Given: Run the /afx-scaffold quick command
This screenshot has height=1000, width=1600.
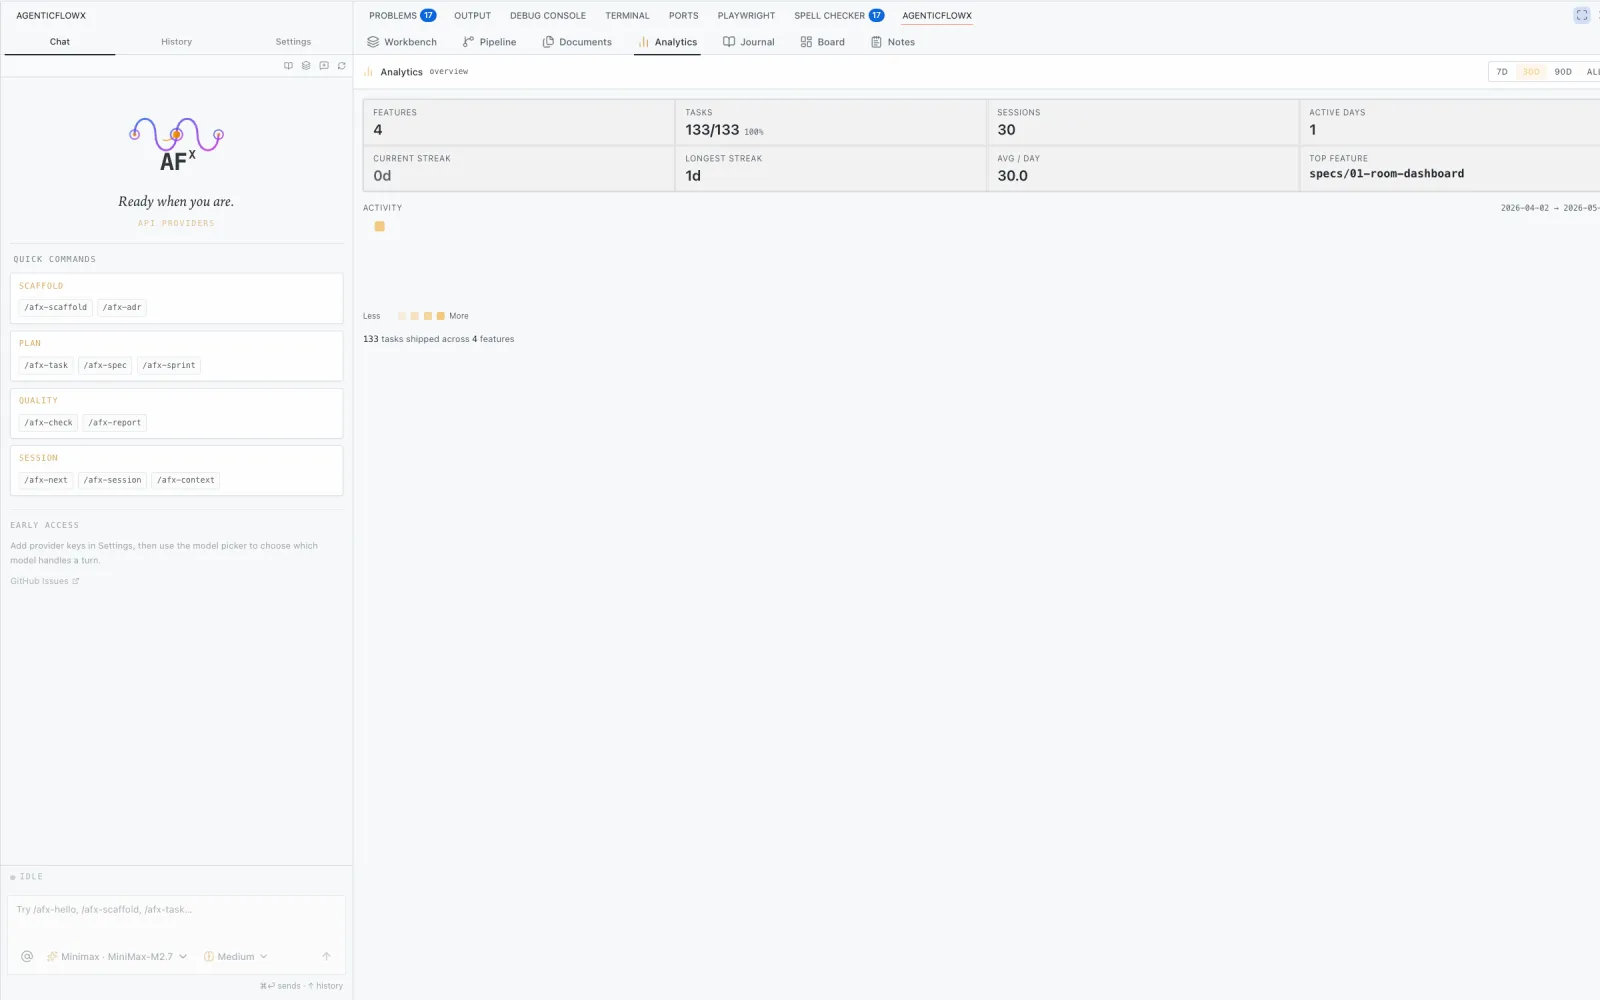Looking at the screenshot, I should pos(56,308).
